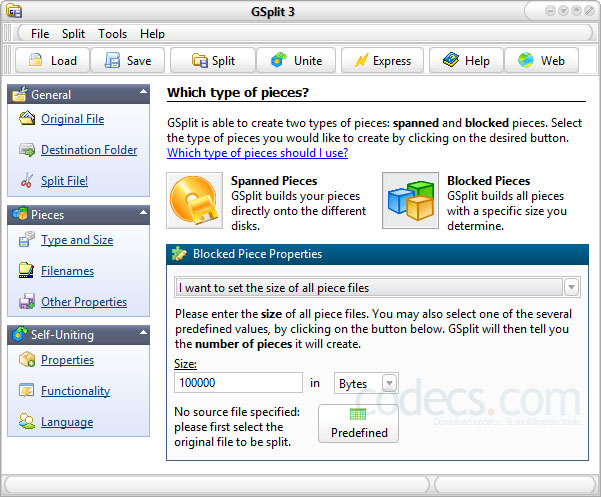Click the Help toolbar button
Image resolution: width=601 pixels, height=497 pixels.
pos(466,61)
